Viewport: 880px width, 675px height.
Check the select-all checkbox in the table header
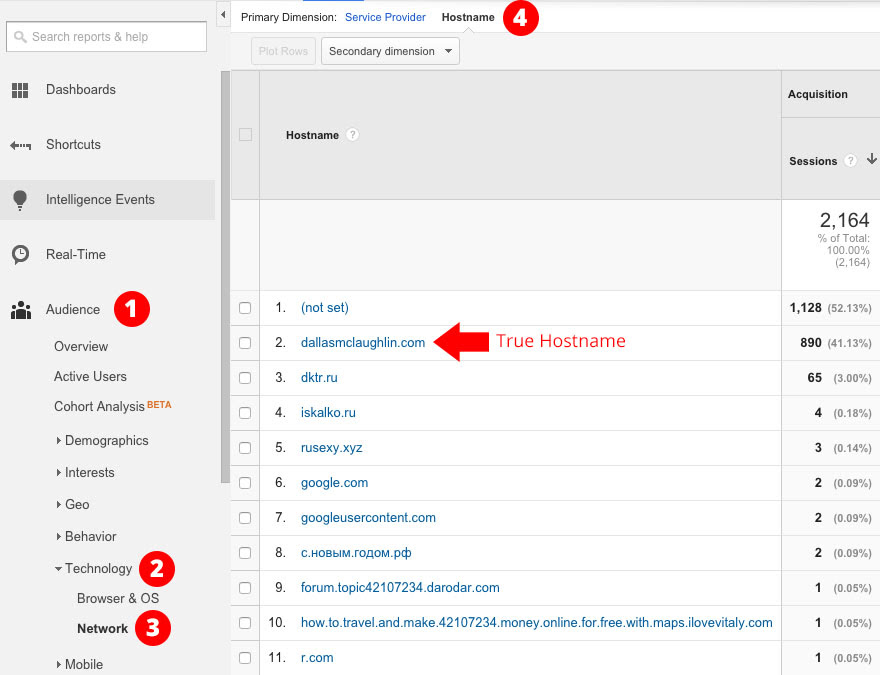click(245, 134)
